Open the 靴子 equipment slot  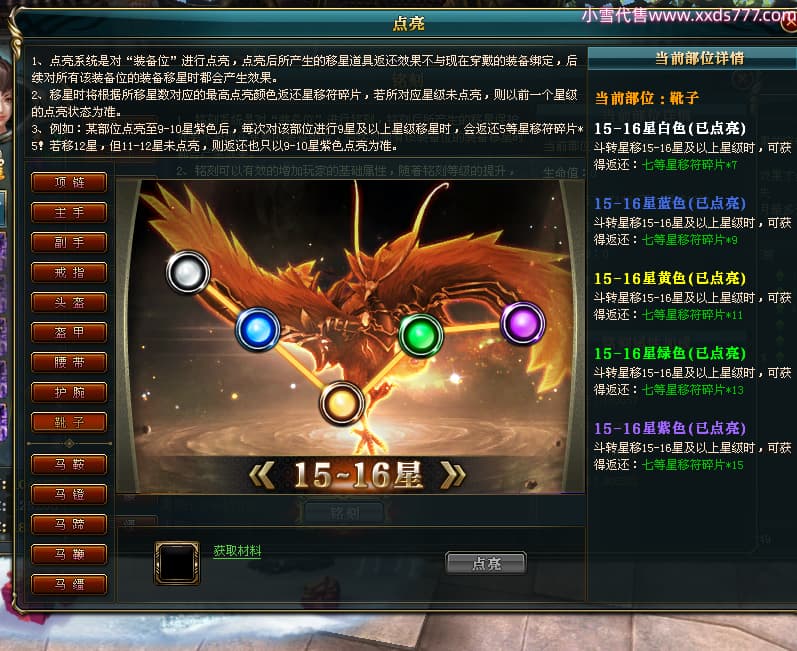click(x=69, y=422)
